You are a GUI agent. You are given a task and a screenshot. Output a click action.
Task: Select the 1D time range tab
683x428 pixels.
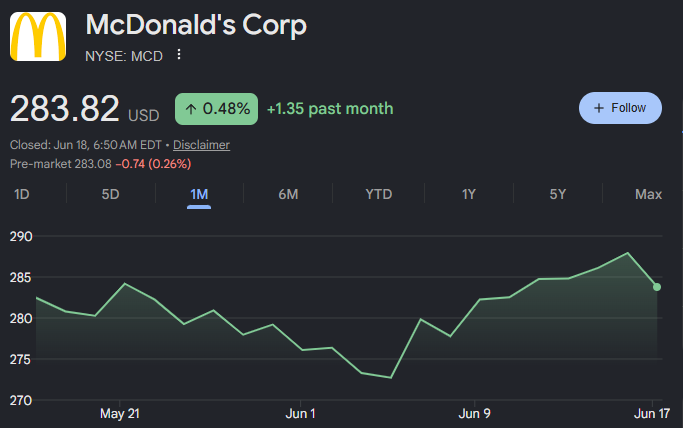pos(22,194)
